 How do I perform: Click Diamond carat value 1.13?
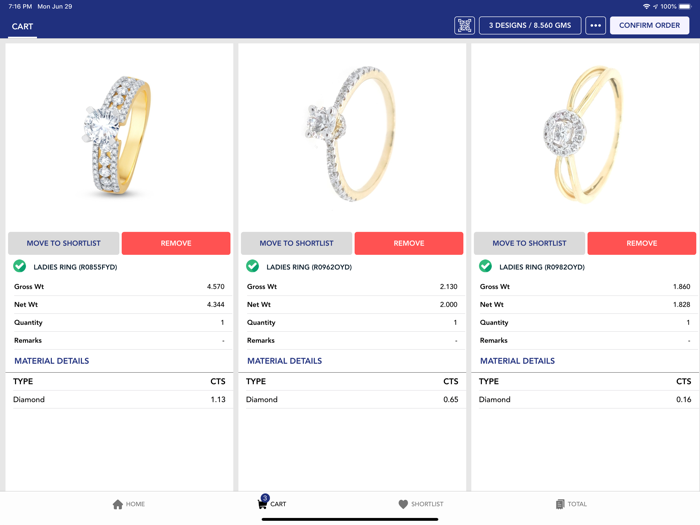pyautogui.click(x=218, y=400)
